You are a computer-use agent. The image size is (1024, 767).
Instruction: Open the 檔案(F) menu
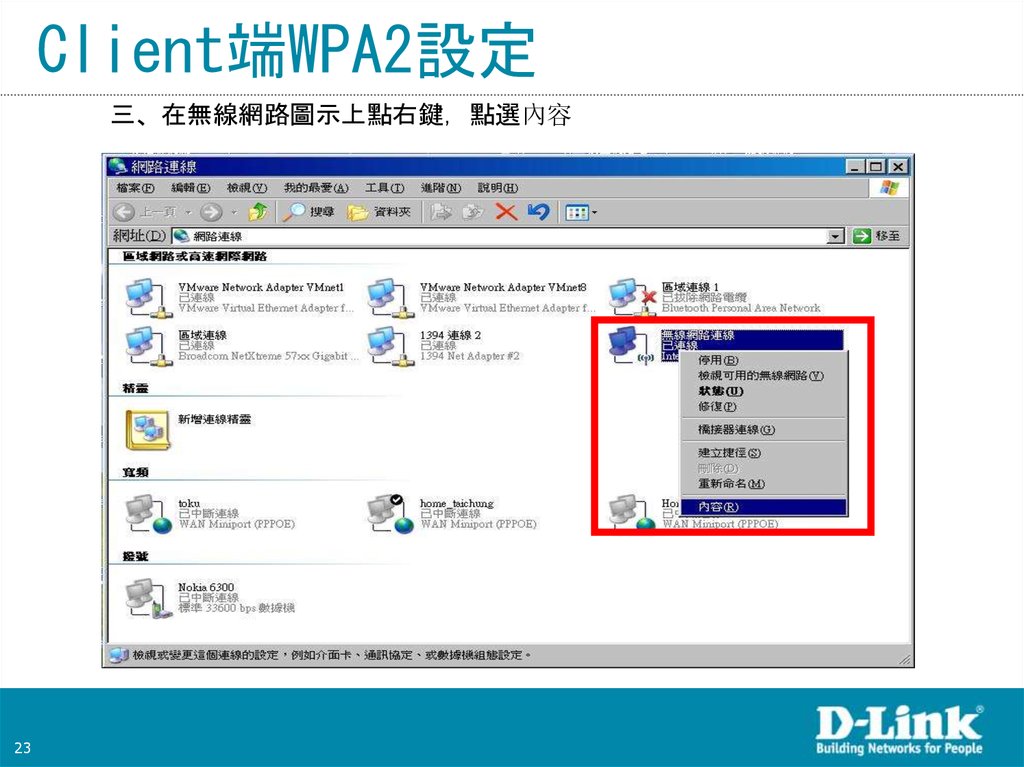135,188
